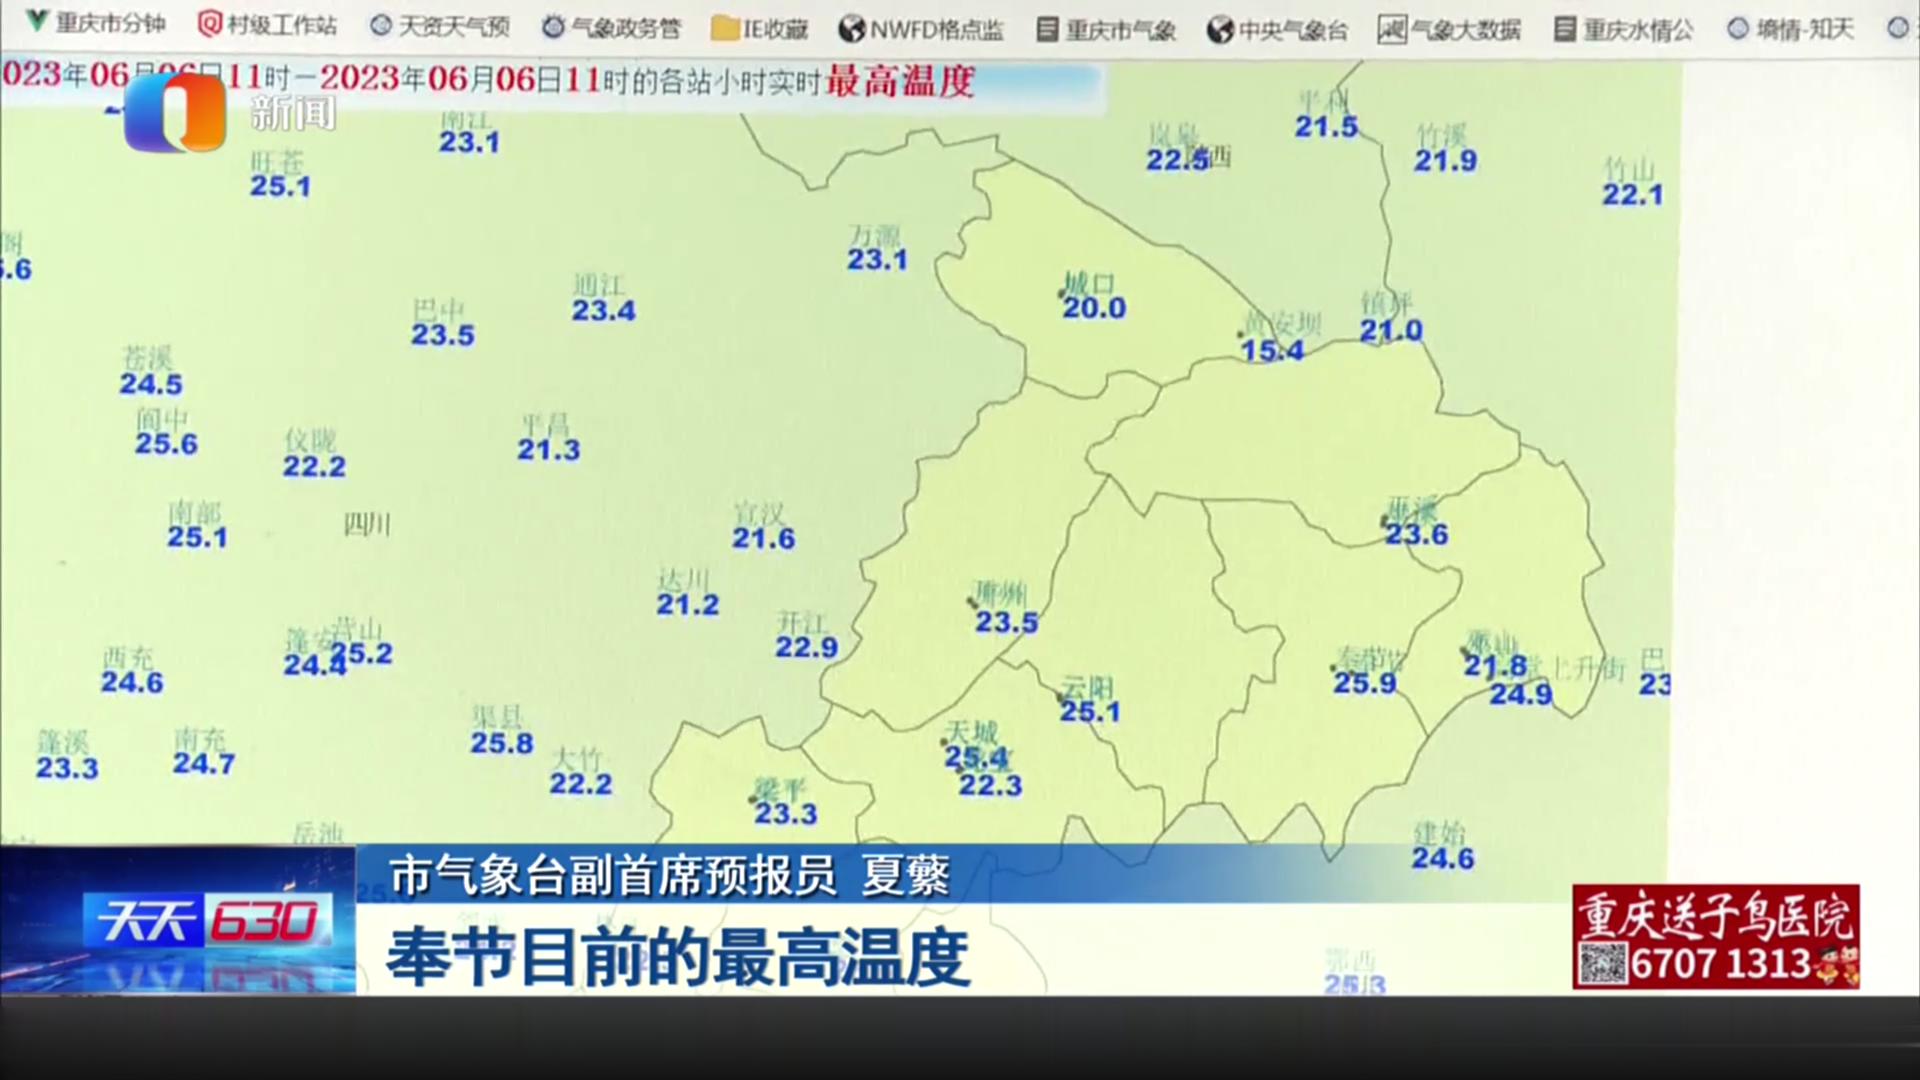
Task: Click the 奉节 station reading 25.9
Action: (1365, 683)
